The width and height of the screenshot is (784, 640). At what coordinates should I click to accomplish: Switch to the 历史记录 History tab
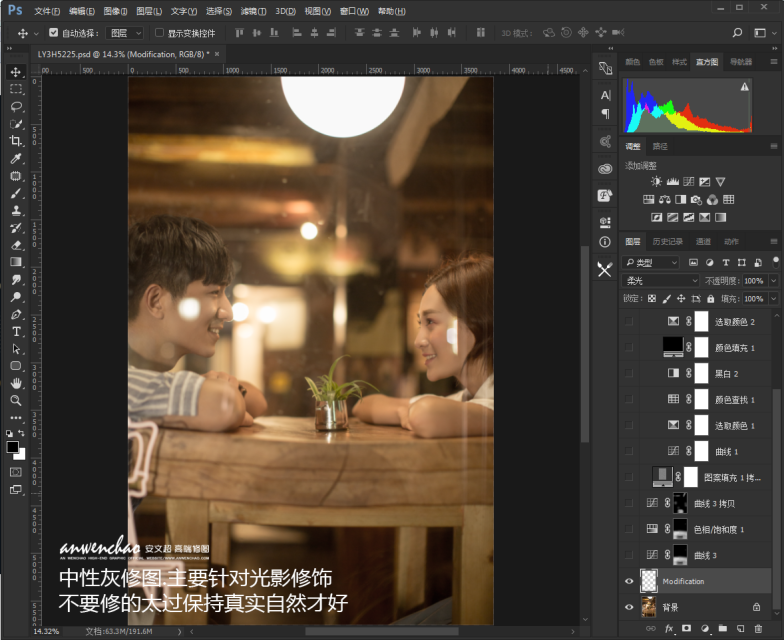tap(668, 242)
